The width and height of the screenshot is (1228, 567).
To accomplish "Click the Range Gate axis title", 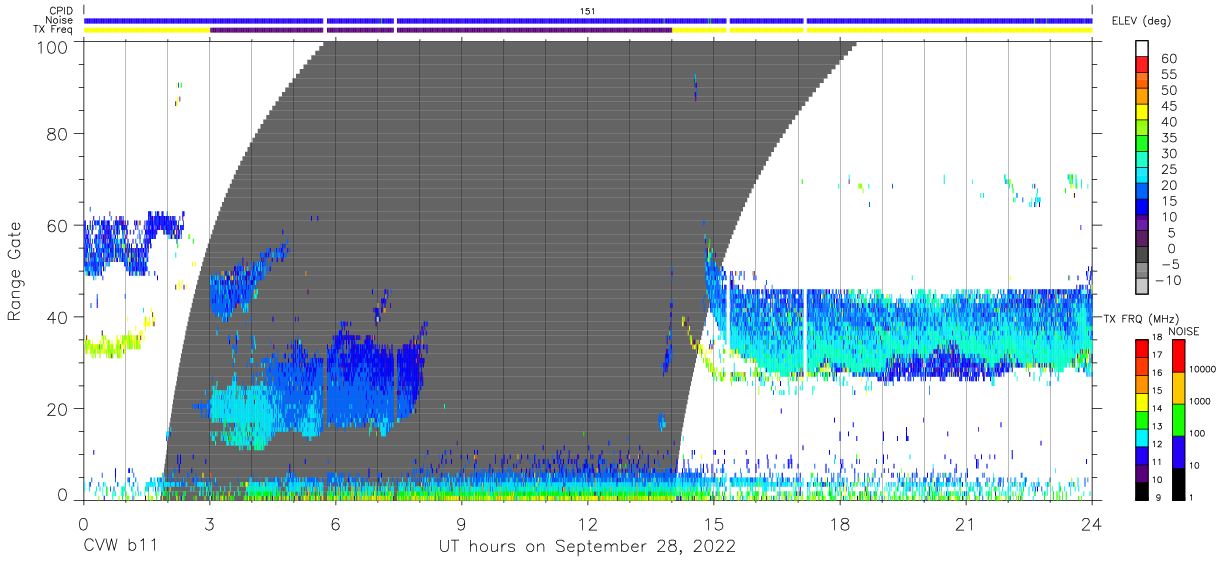I will (x=16, y=273).
